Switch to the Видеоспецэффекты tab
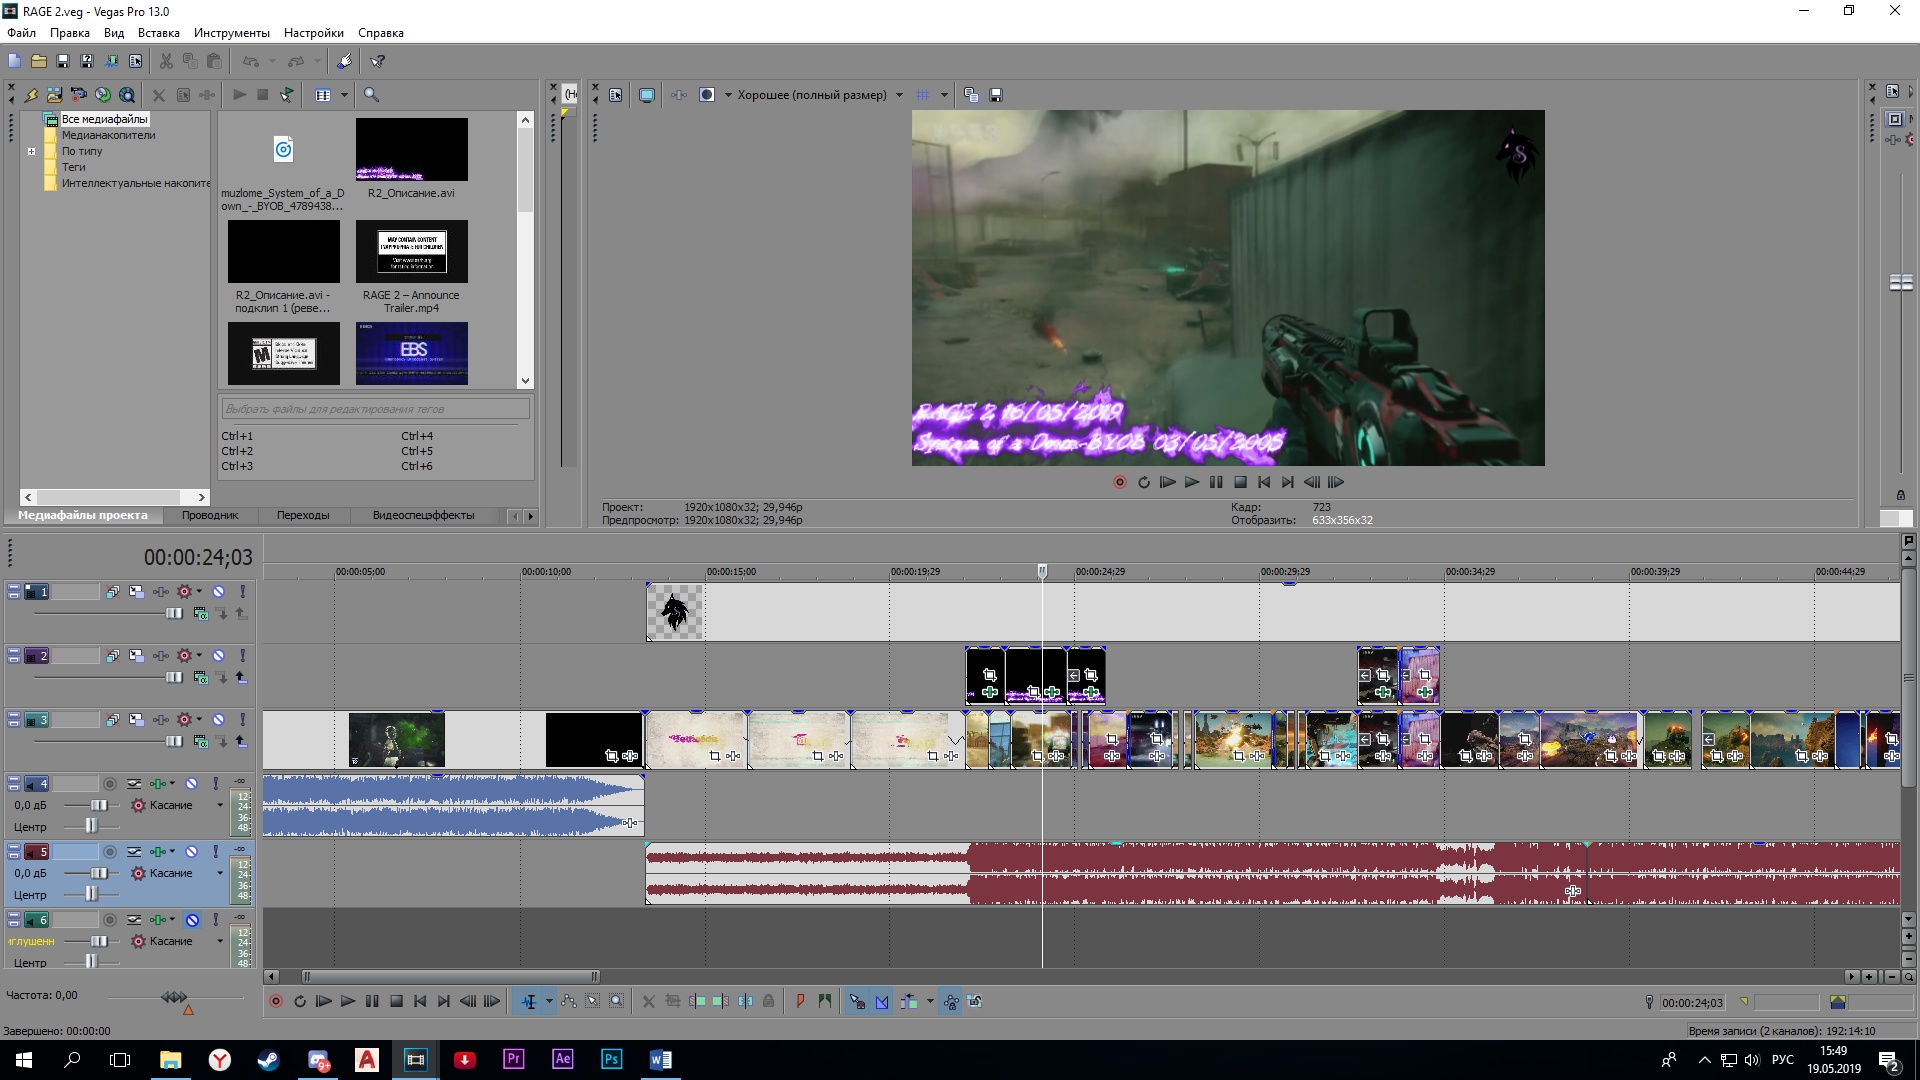Viewport: 1920px width, 1080px height. pyautogui.click(x=424, y=516)
